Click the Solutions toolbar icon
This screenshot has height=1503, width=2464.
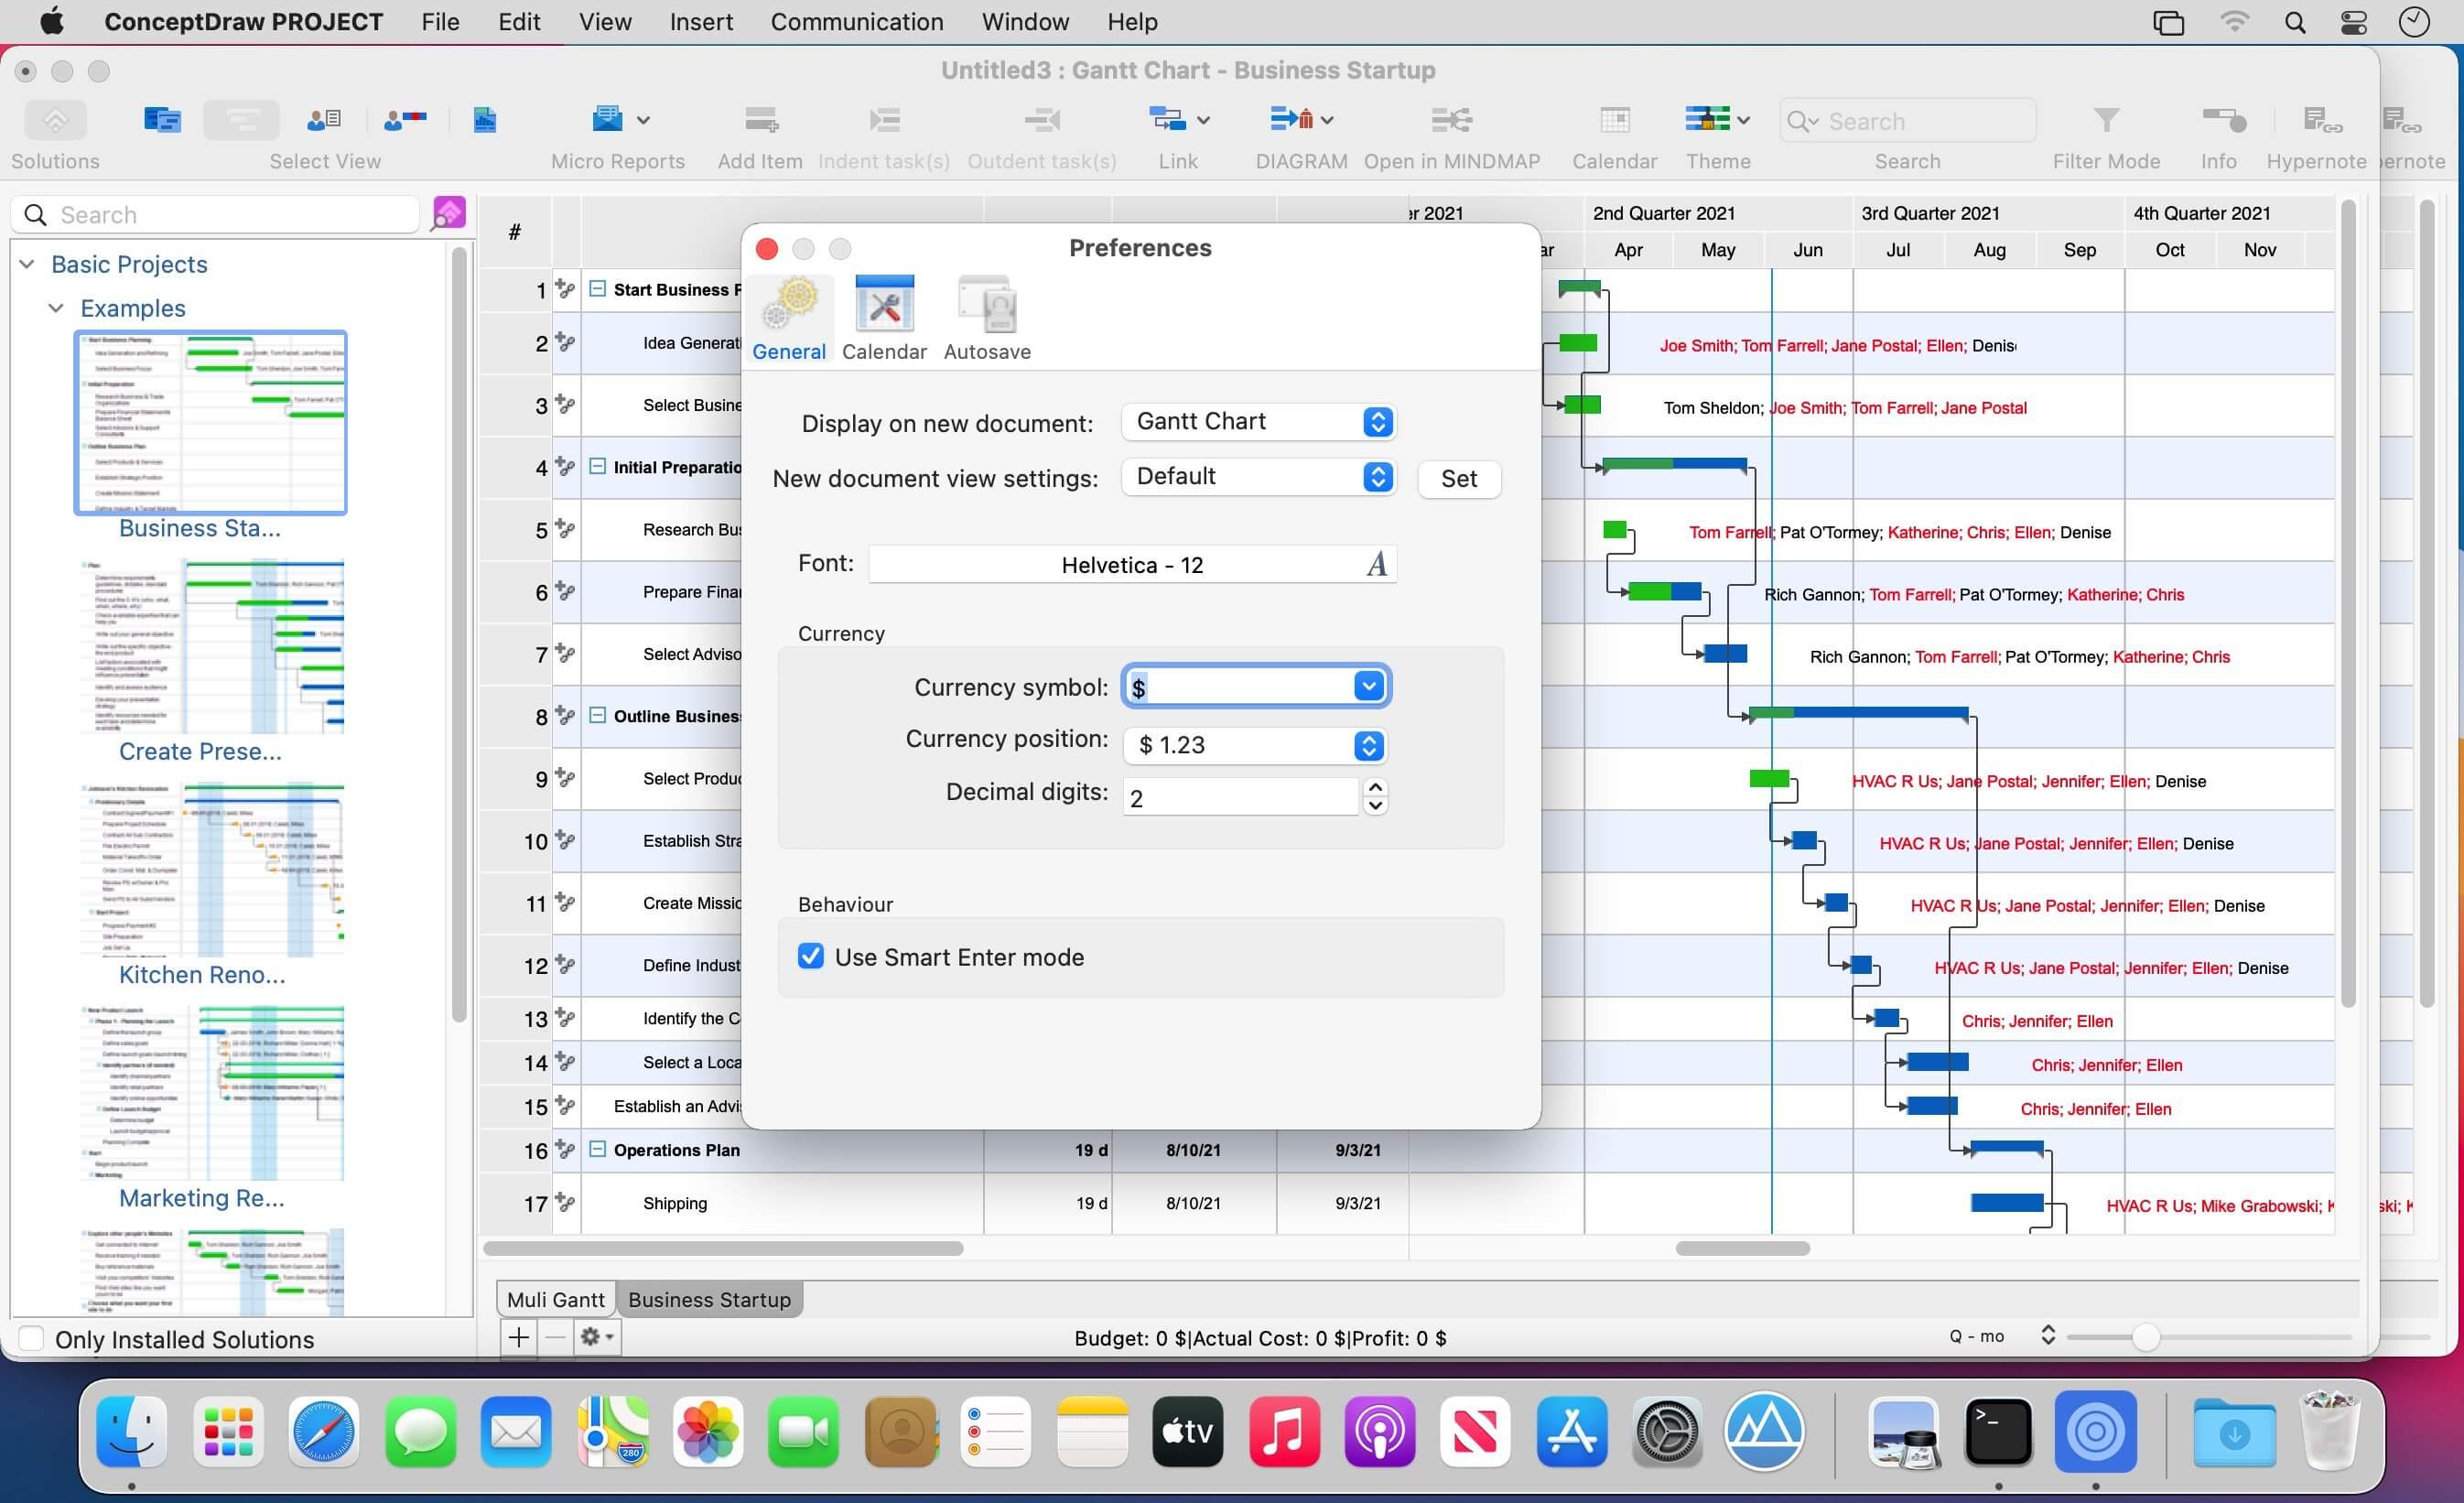click(55, 121)
